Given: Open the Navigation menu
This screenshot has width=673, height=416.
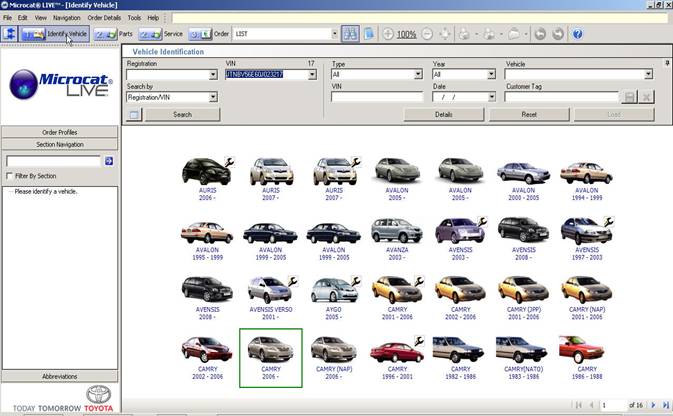Looking at the screenshot, I should 67,18.
